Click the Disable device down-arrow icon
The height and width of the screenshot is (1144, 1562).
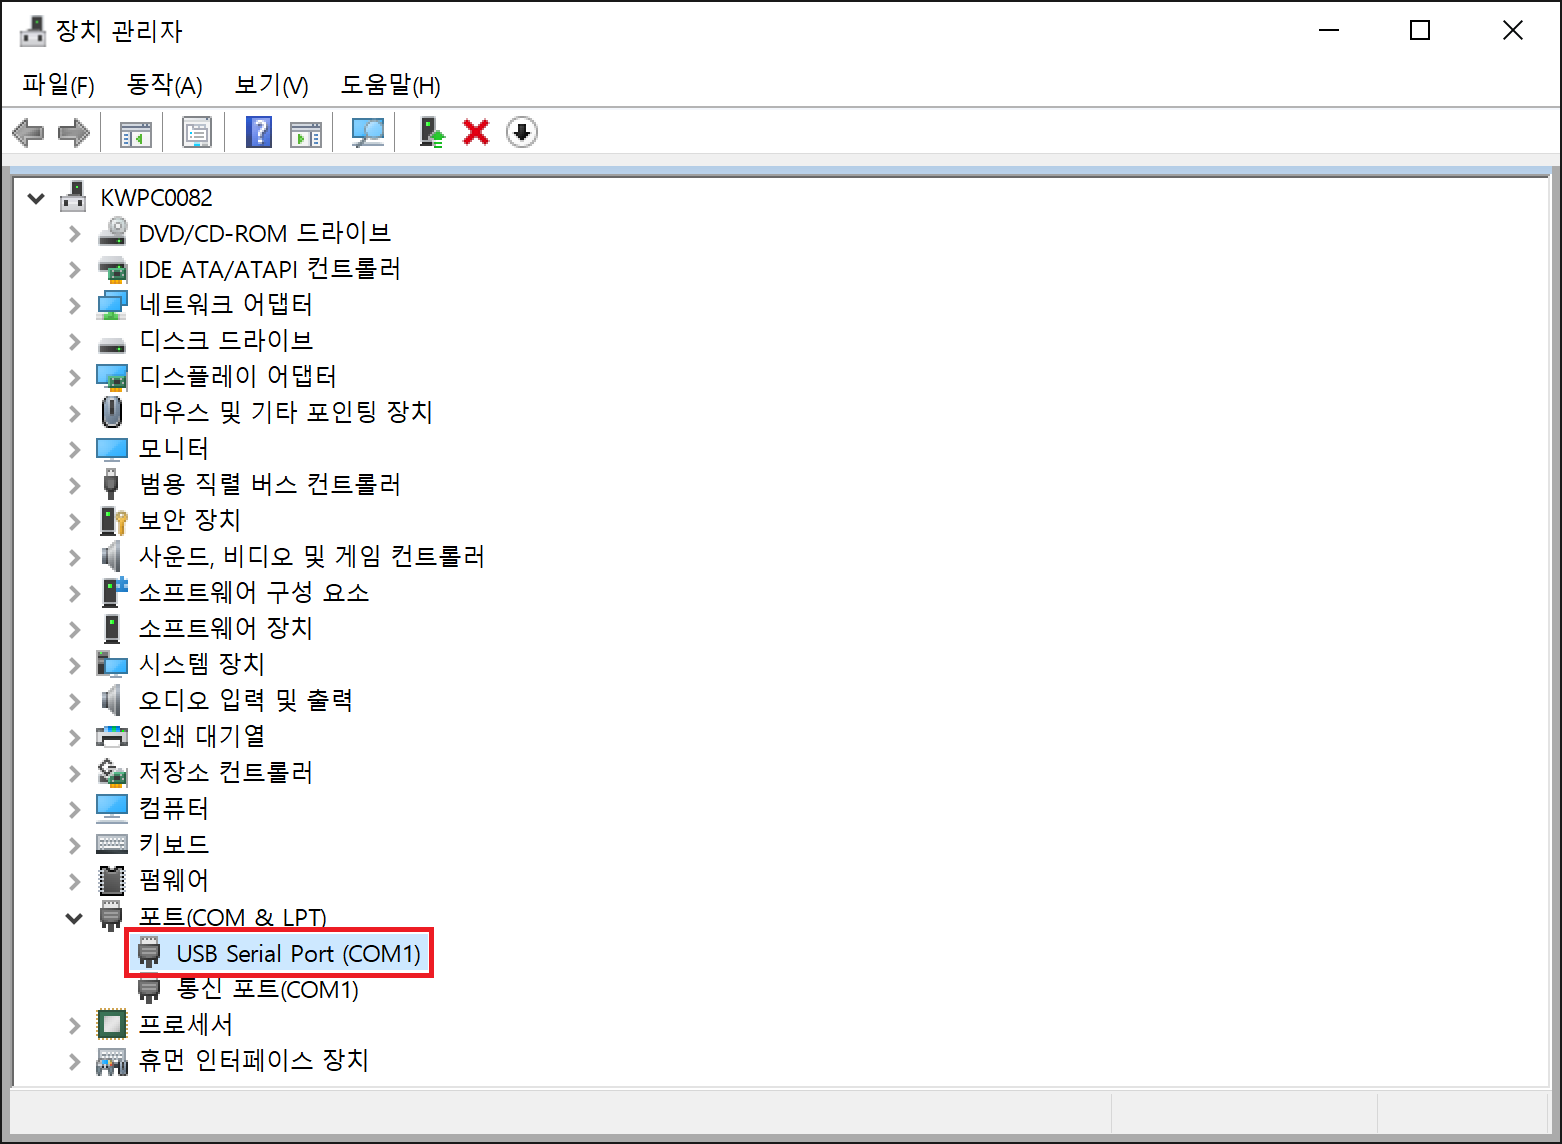click(522, 132)
